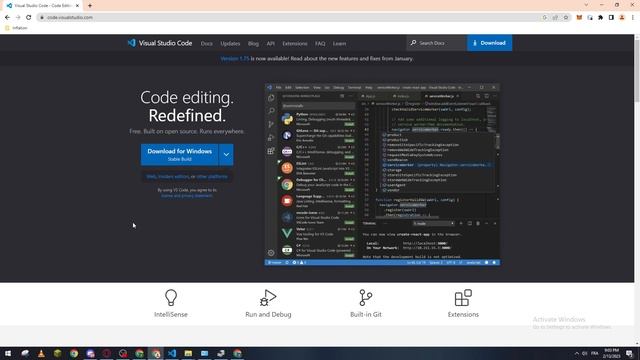
Task: Open the Chrome profile avatar
Action: click(622, 18)
